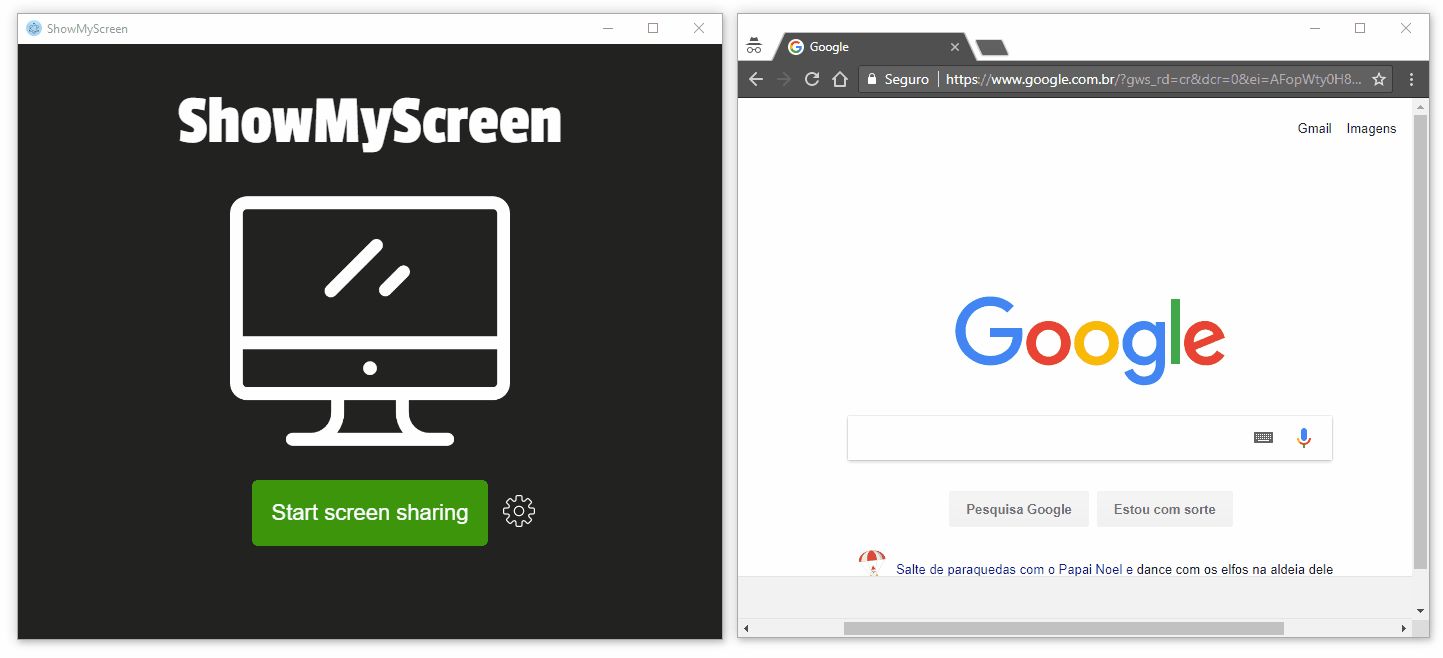Image resolution: width=1443 pixels, height=658 pixels.
Task: Click the ShowMyScreen heading text
Action: click(370, 123)
